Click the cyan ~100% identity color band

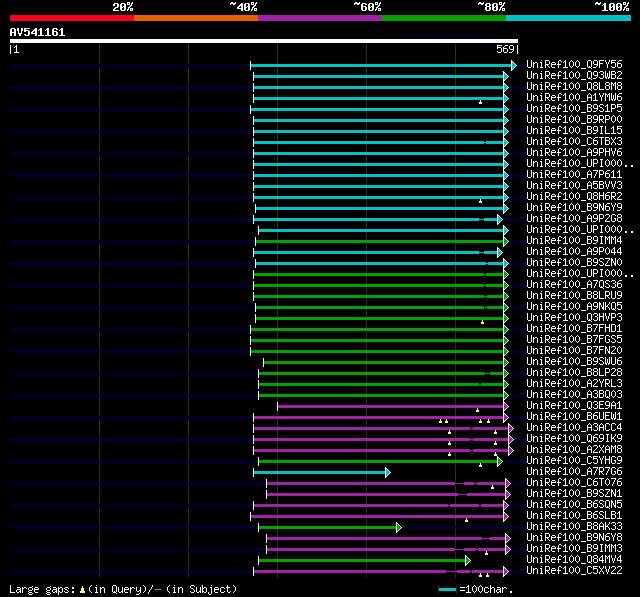point(568,18)
